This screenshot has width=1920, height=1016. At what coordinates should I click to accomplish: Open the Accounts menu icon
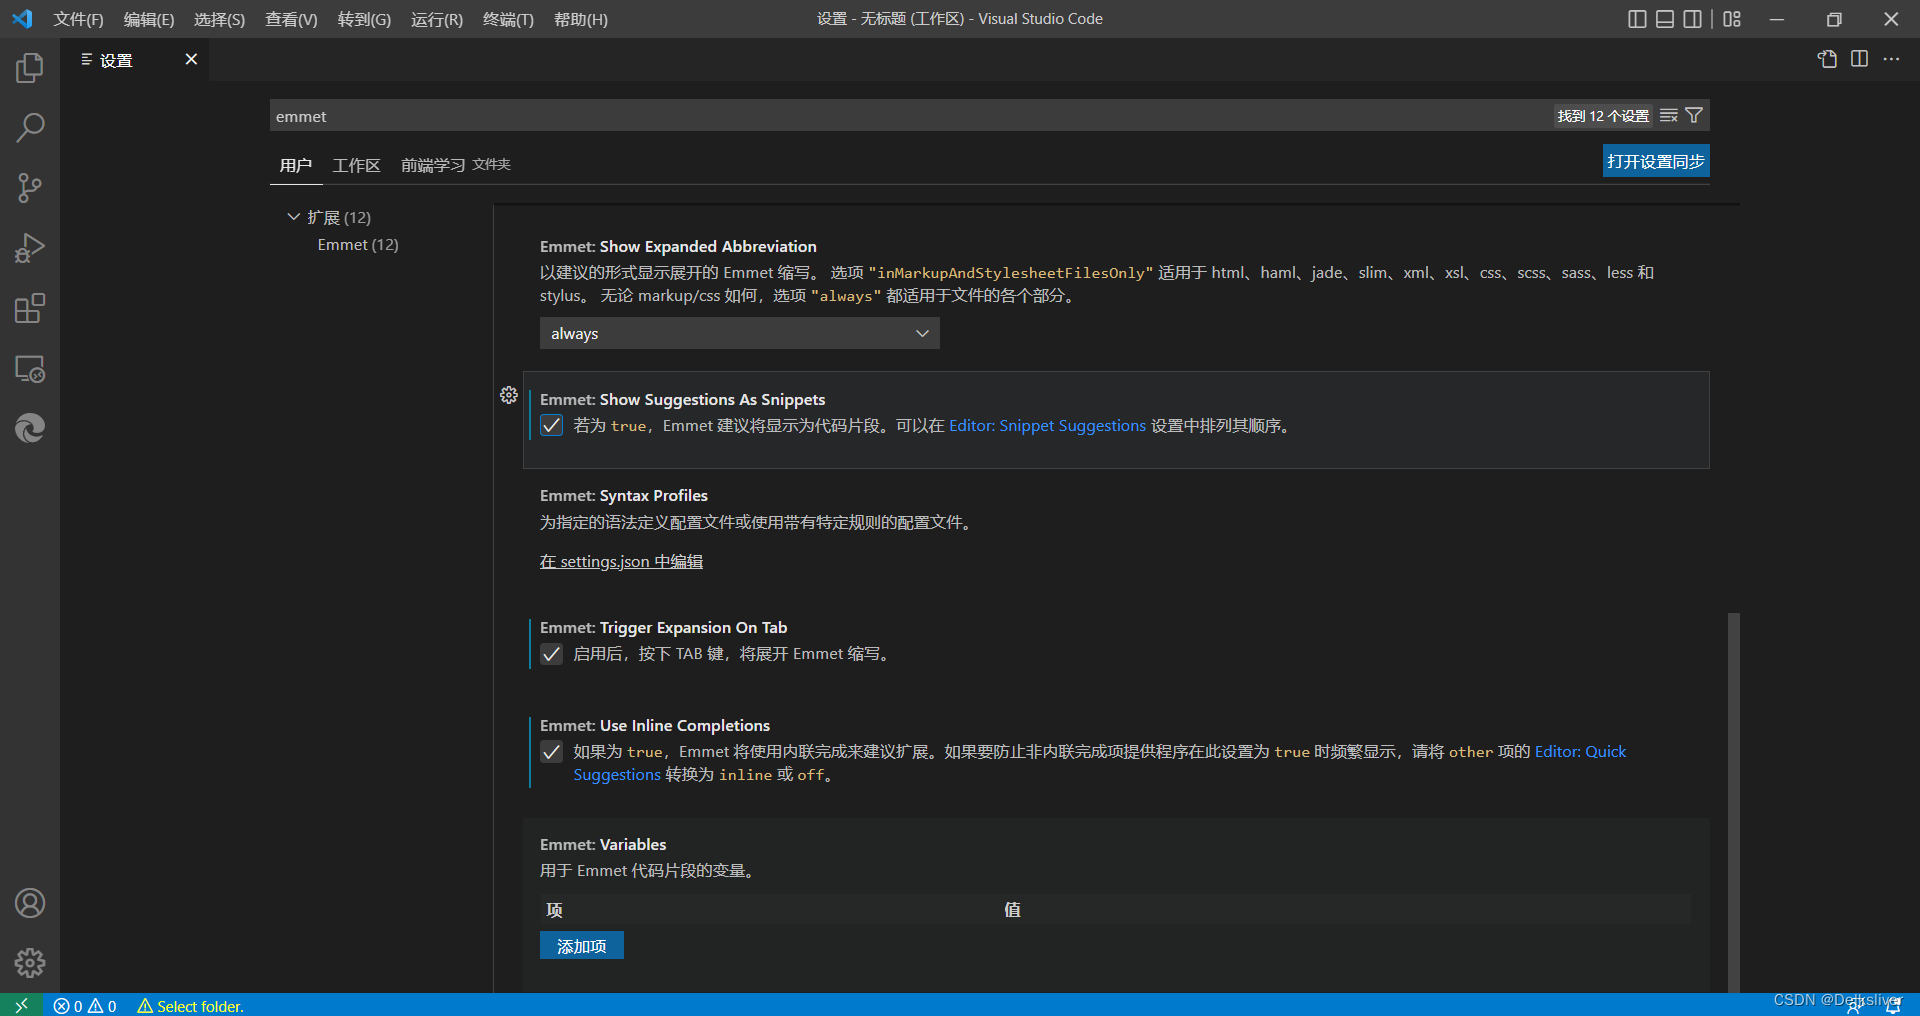[x=30, y=903]
